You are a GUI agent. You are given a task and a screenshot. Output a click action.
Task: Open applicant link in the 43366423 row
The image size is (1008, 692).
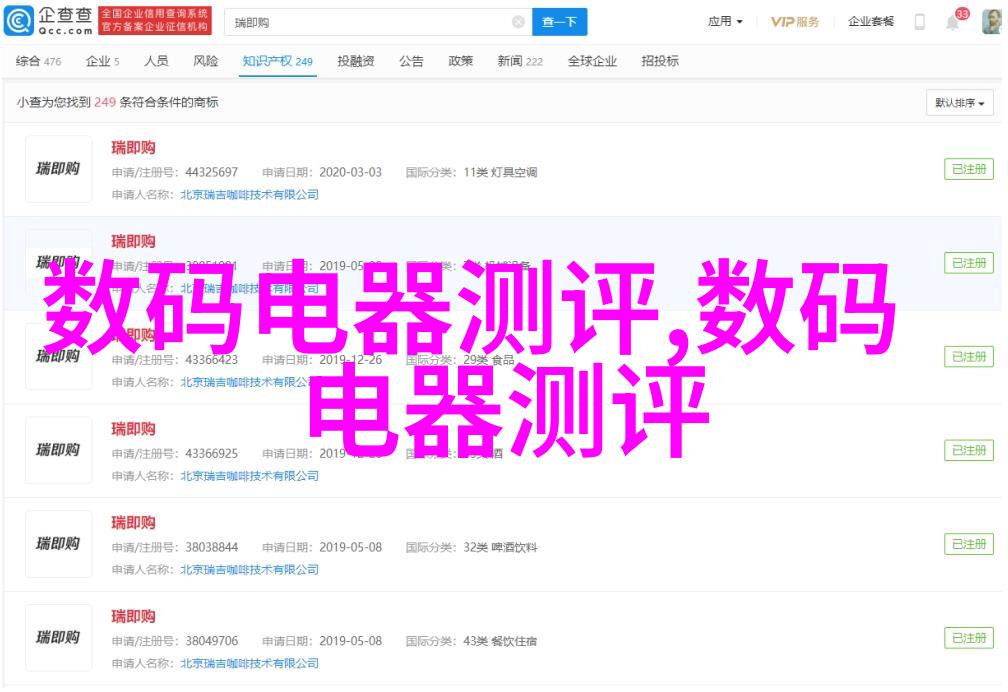pos(249,383)
